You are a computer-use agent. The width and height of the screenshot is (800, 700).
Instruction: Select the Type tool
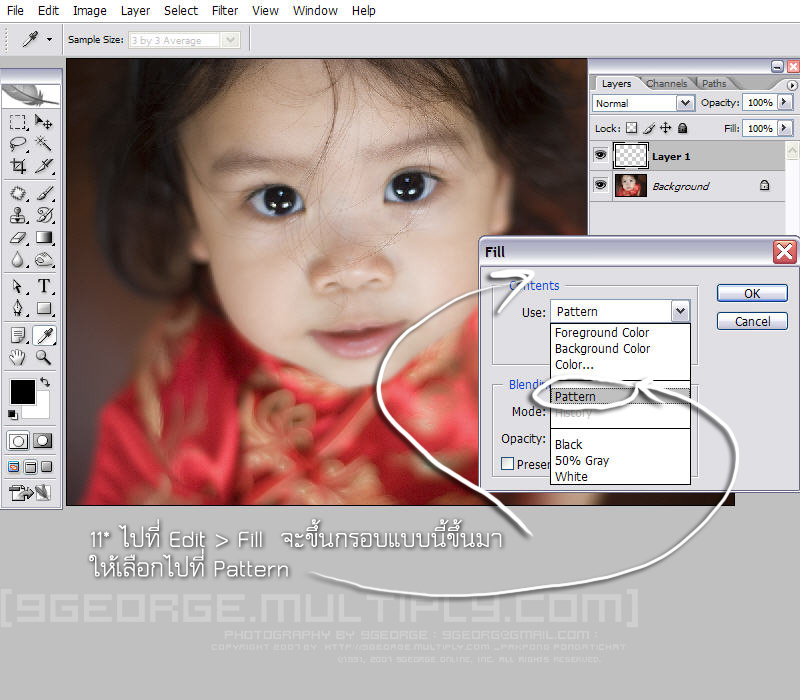click(43, 286)
